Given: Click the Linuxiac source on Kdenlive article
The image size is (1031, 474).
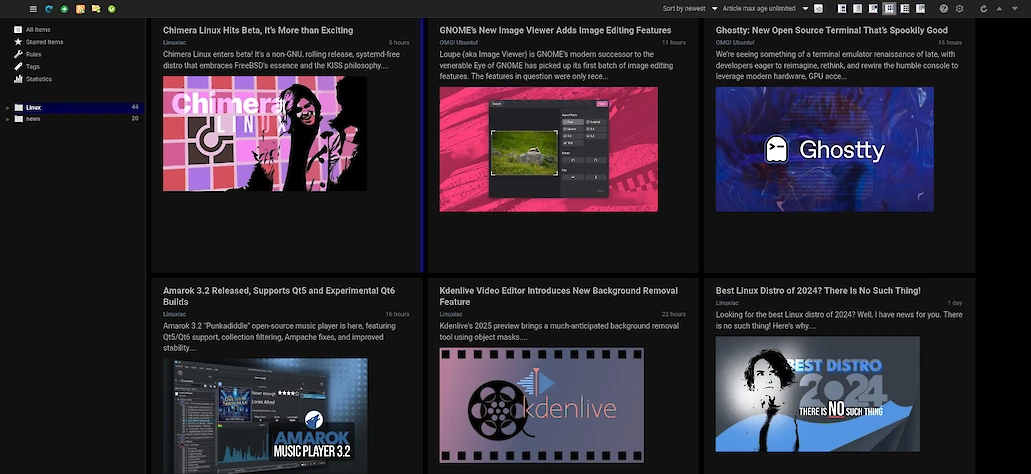Looking at the screenshot, I should 450,314.
